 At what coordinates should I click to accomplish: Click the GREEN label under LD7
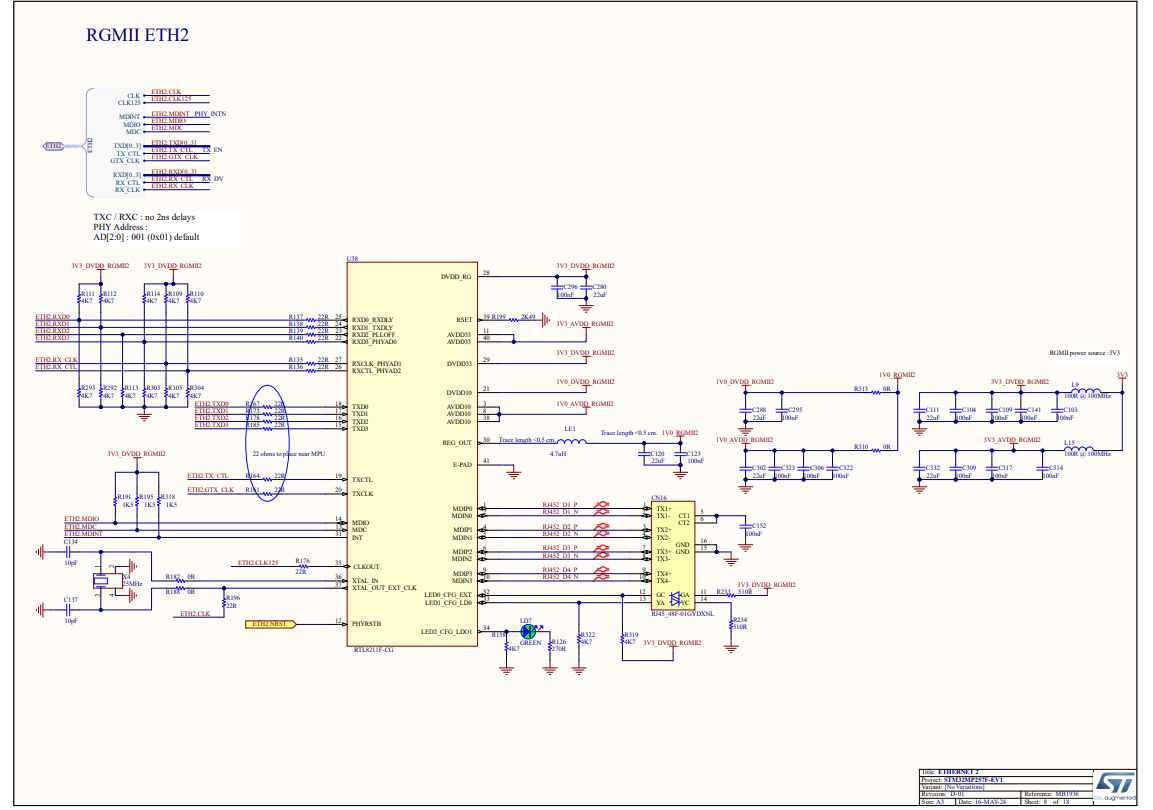pos(530,642)
